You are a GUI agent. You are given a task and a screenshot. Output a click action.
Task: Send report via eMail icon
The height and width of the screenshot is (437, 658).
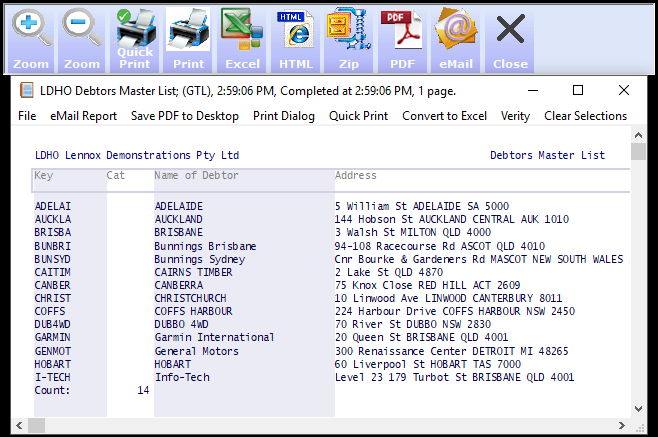(x=455, y=37)
